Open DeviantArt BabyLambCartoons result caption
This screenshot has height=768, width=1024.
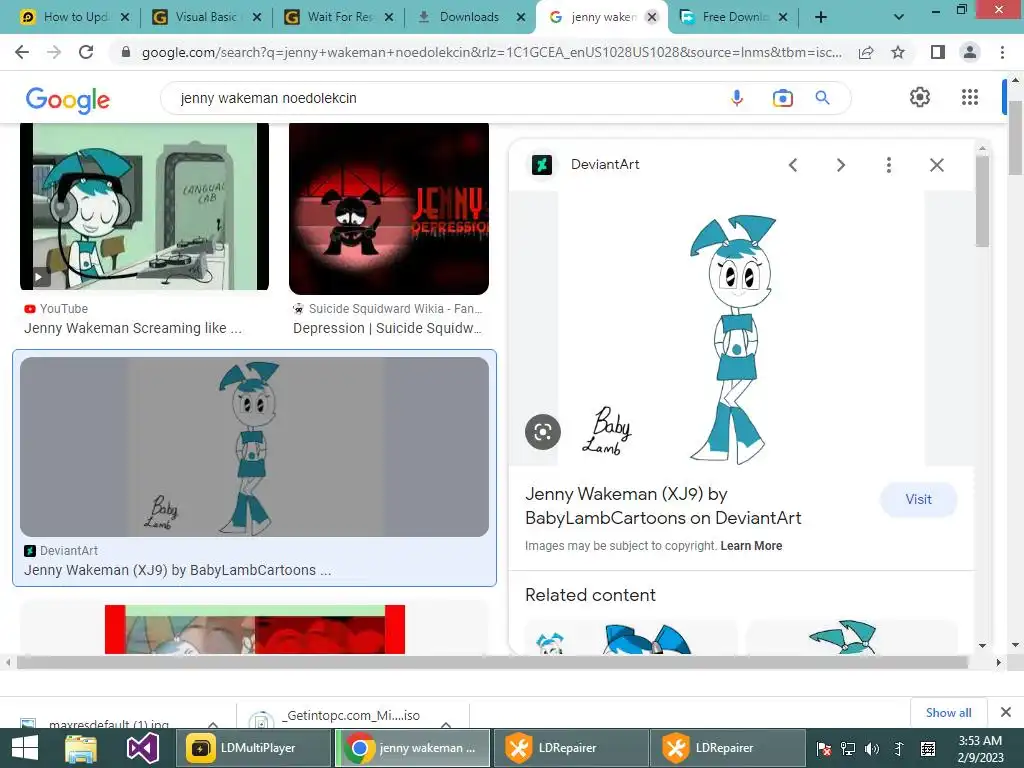tap(178, 570)
